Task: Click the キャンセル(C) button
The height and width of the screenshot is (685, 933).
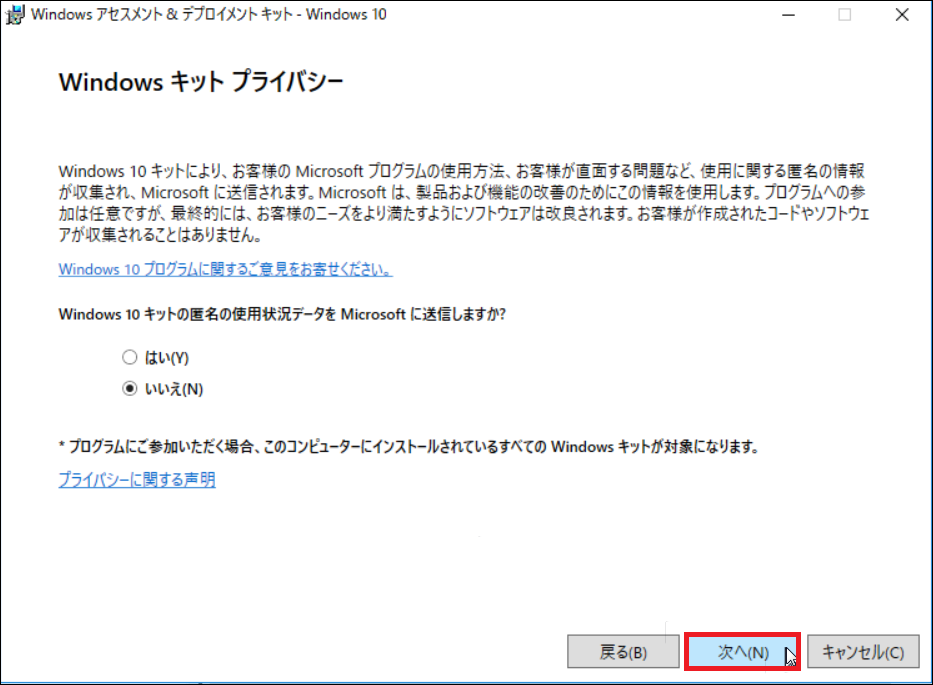Action: (863, 652)
